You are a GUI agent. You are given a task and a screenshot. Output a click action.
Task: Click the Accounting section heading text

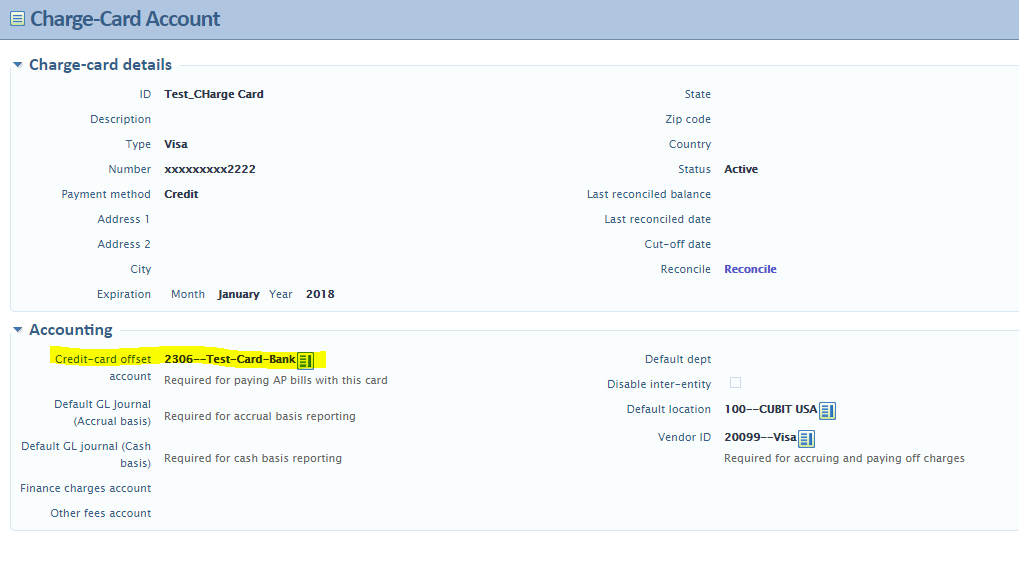tap(71, 330)
